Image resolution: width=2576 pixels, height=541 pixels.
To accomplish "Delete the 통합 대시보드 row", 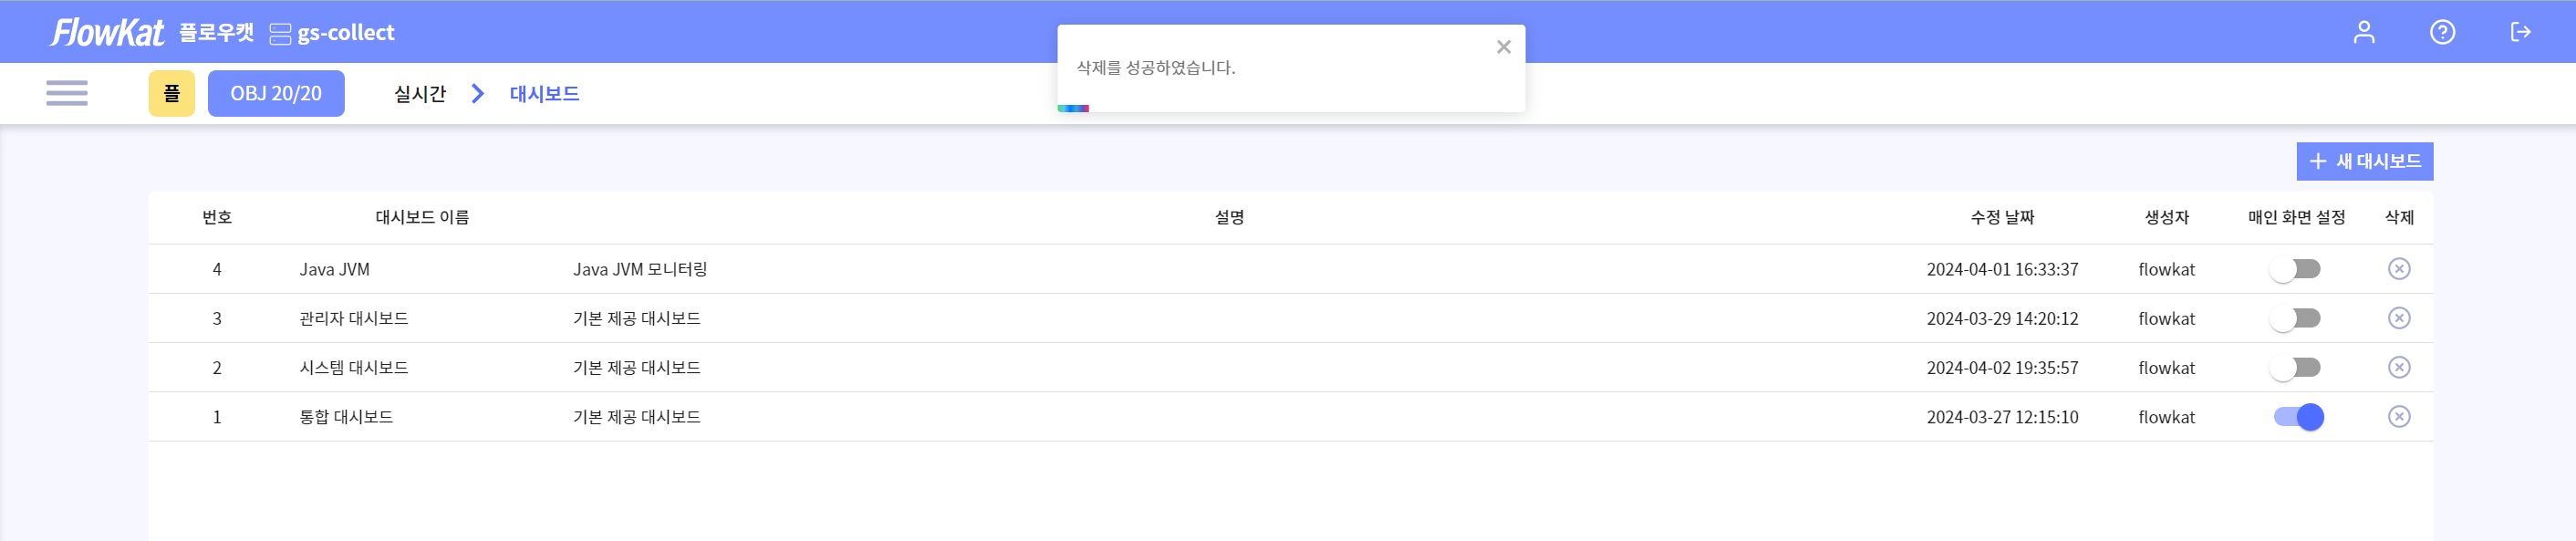I will [x=2398, y=417].
